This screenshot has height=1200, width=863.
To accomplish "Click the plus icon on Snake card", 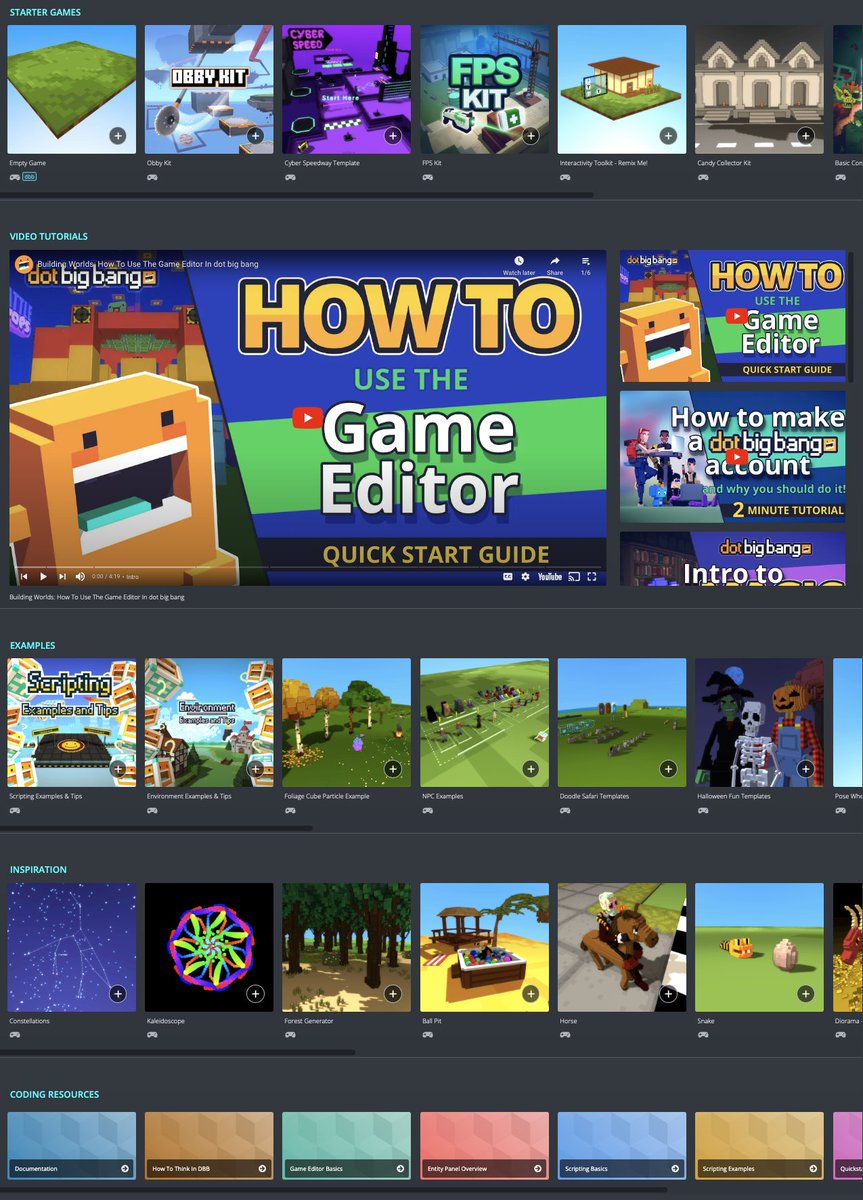I will point(806,994).
